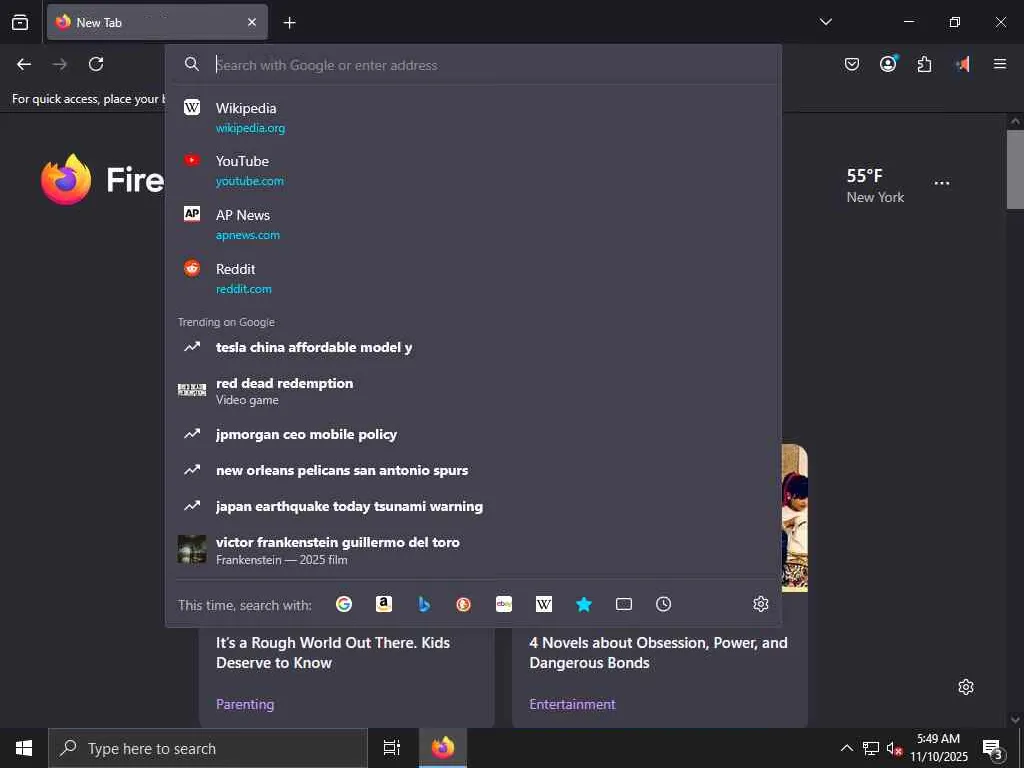Image resolution: width=1024 pixels, height=768 pixels.
Task: Select 'victor frankenstein guillermo del toro'
Action: 473,550
